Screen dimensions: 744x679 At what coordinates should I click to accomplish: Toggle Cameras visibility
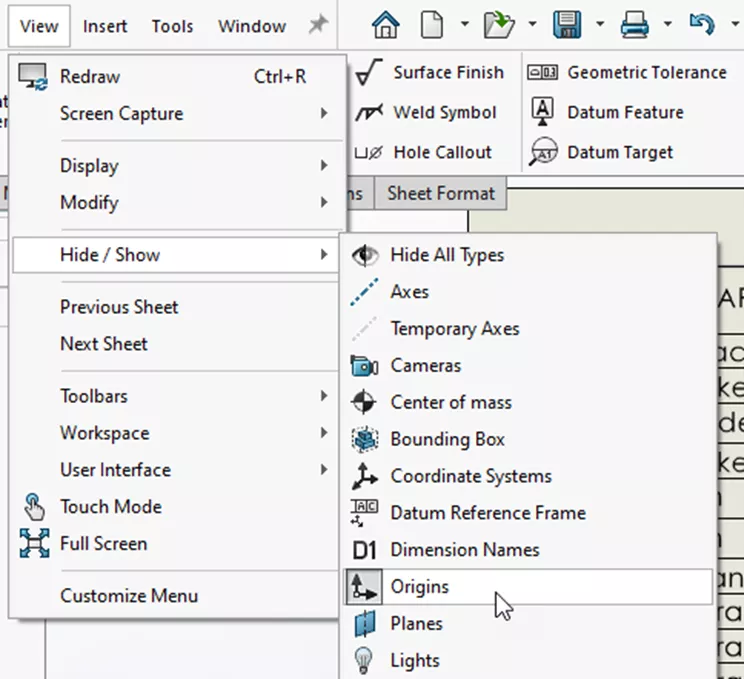pos(527,366)
